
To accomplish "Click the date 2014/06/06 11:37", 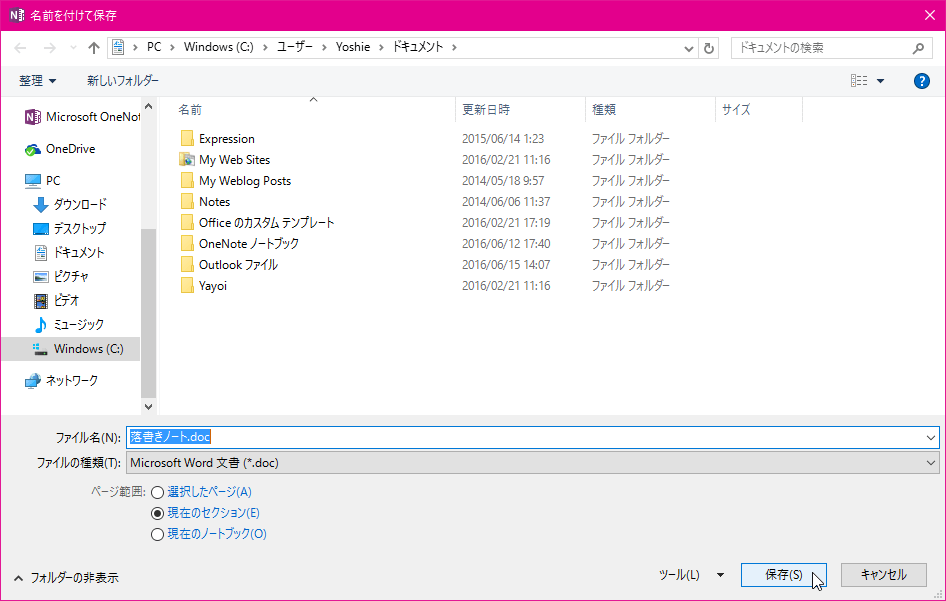I will click(506, 202).
